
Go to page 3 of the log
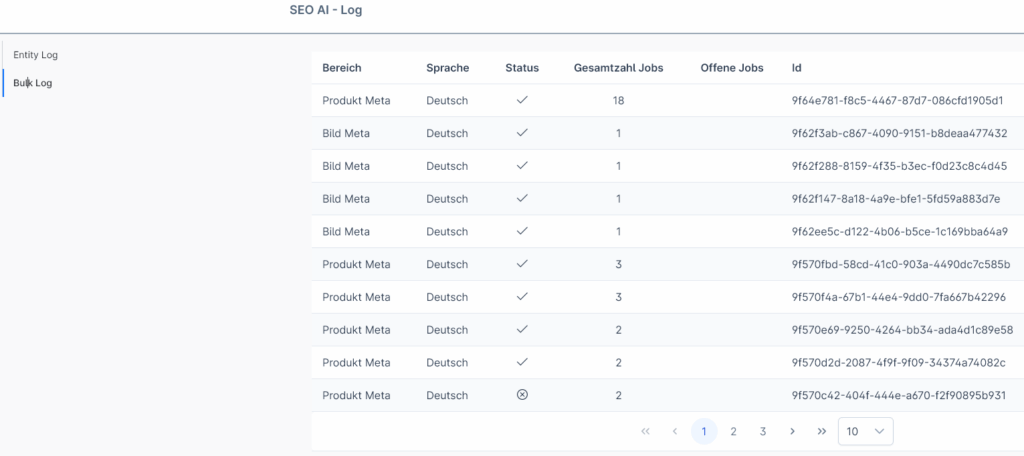click(763, 431)
